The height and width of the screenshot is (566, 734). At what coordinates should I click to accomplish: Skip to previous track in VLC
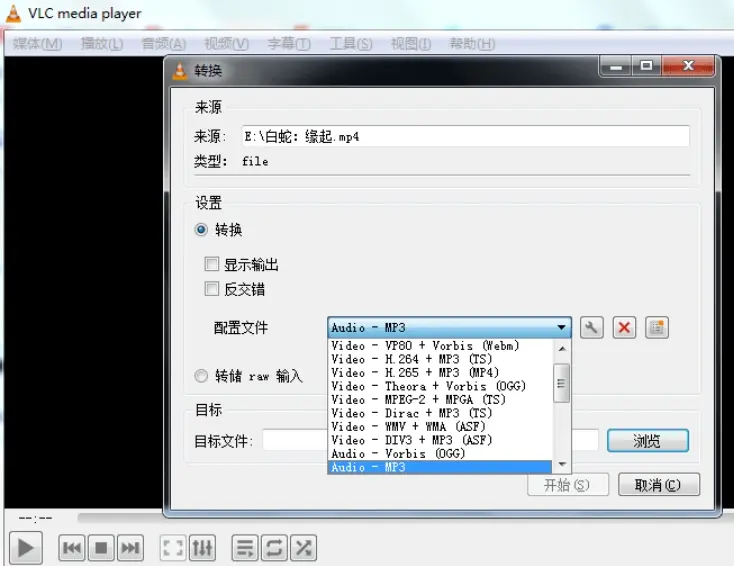click(72, 548)
